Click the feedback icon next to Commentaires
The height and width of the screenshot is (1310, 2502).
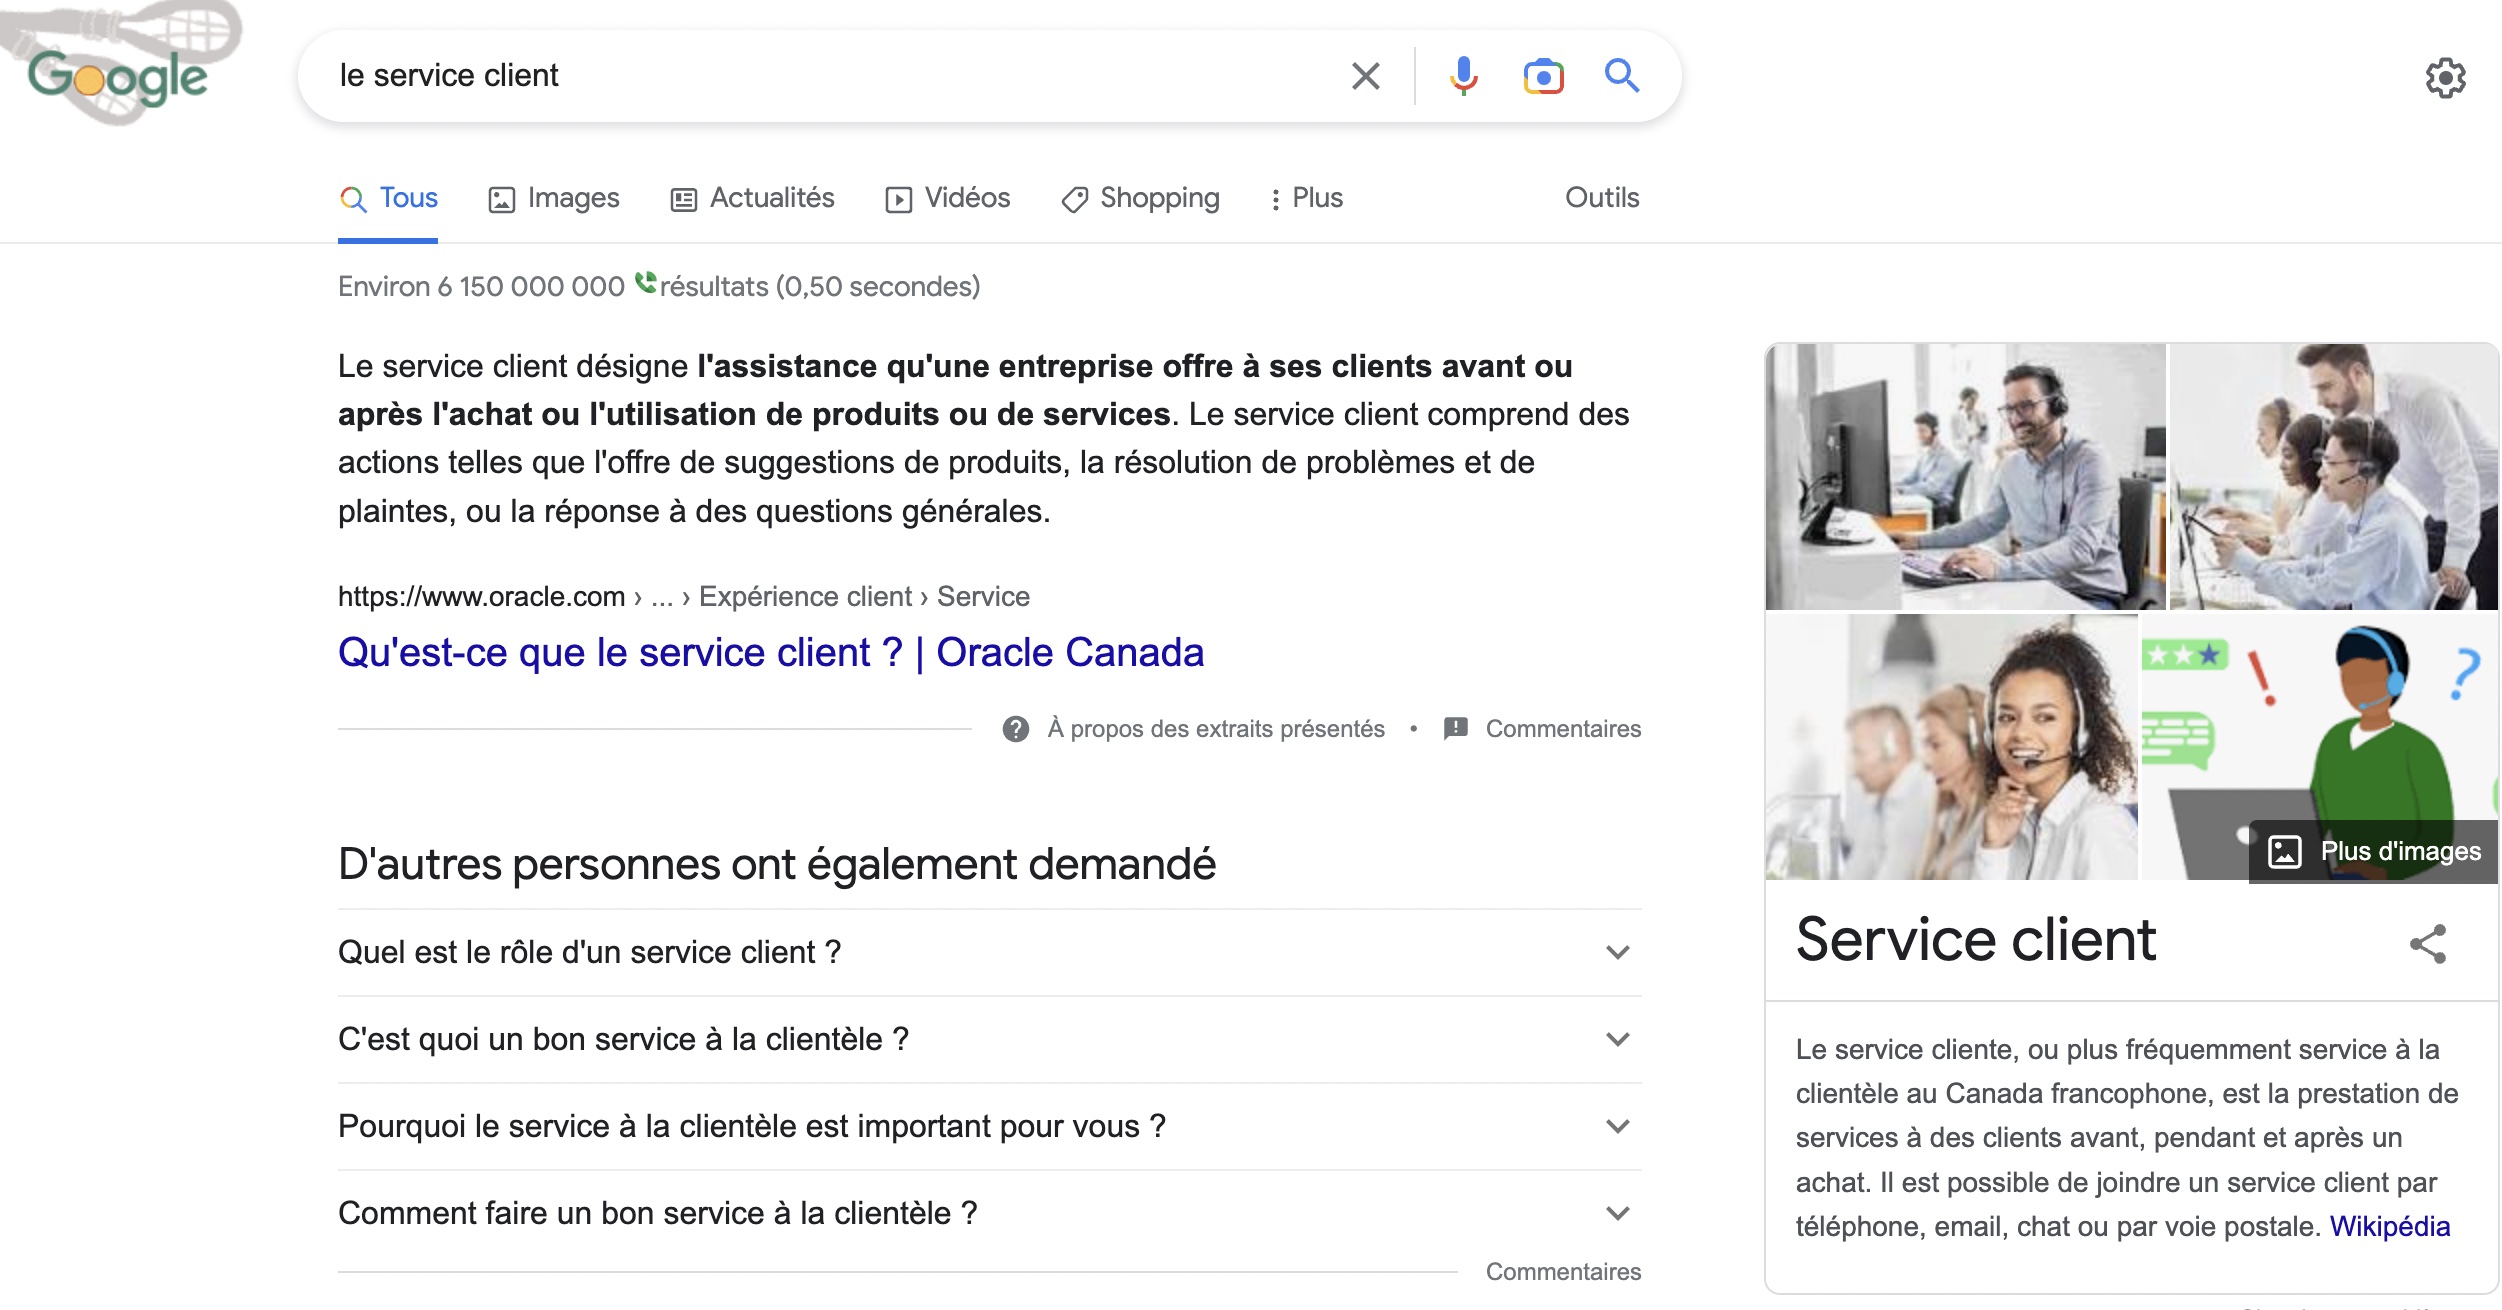click(1456, 729)
